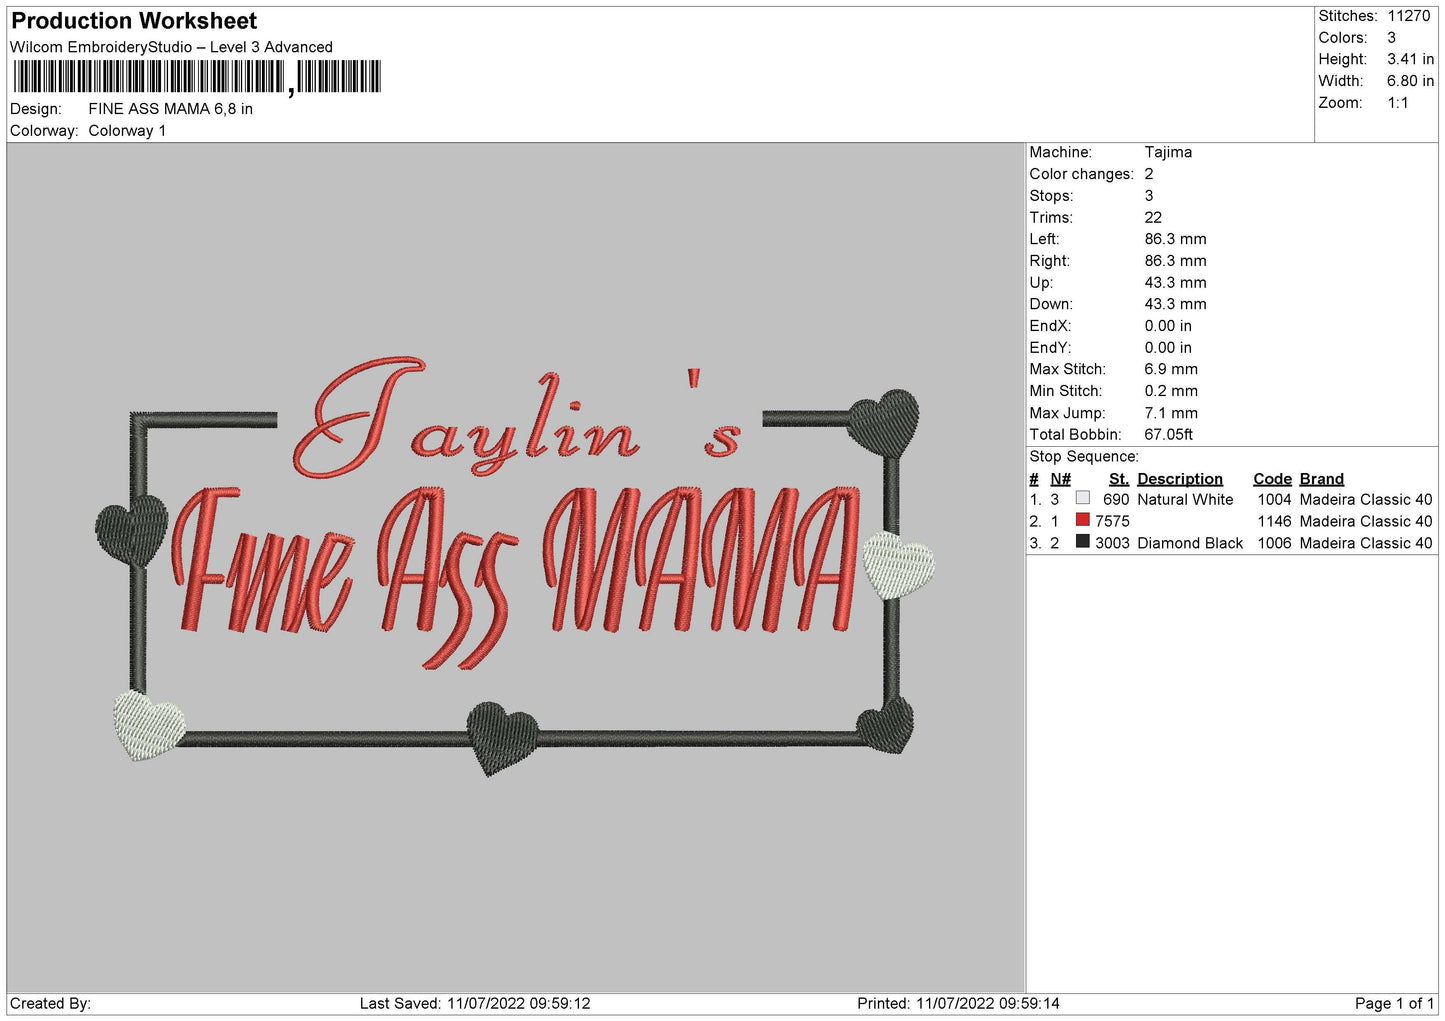Click the Down value "43.3 mm"

click(1175, 304)
